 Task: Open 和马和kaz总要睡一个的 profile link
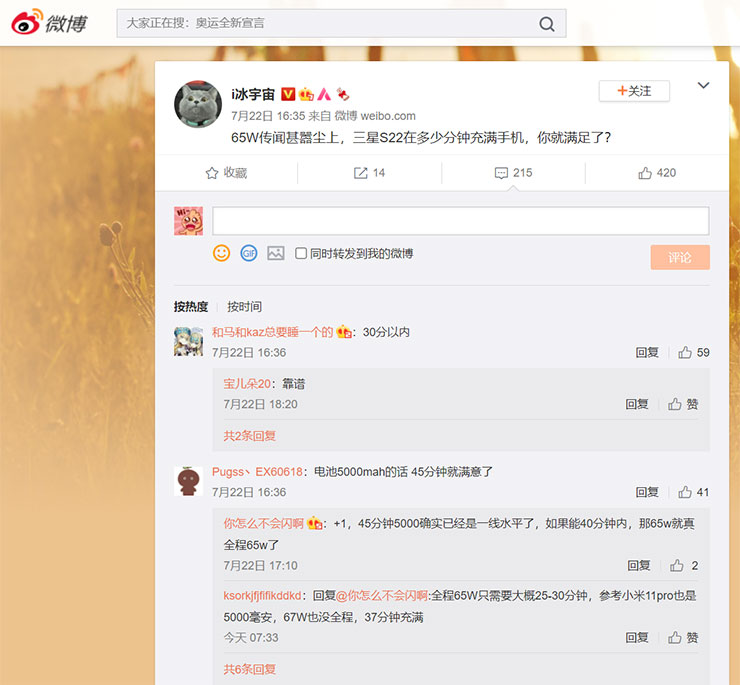(x=272, y=332)
